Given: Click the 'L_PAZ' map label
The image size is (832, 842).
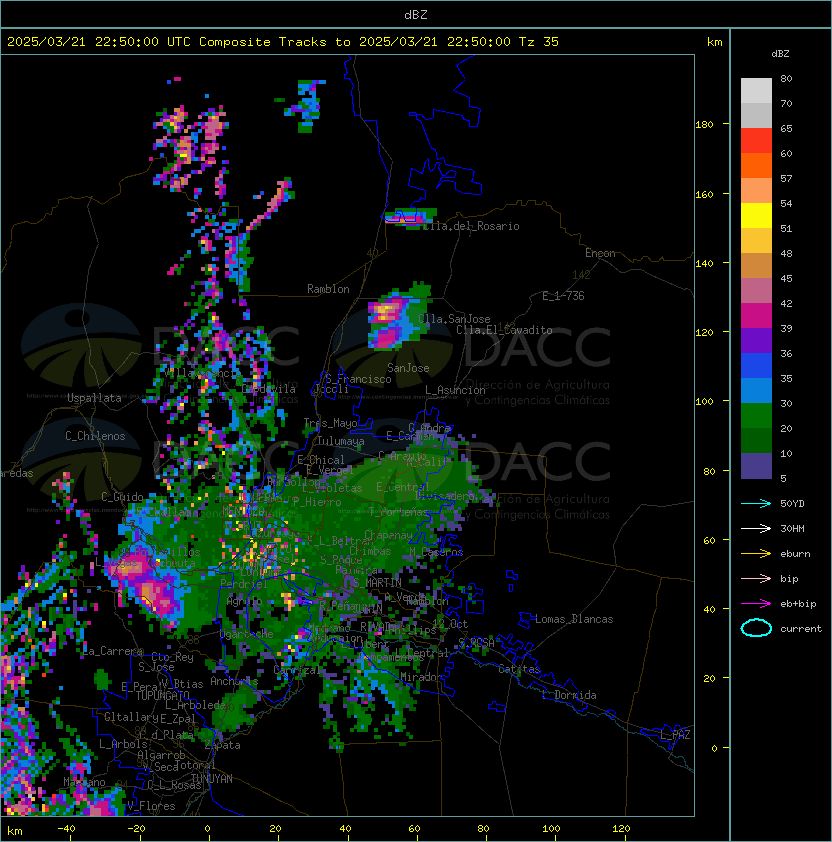Looking at the screenshot, I should (675, 735).
